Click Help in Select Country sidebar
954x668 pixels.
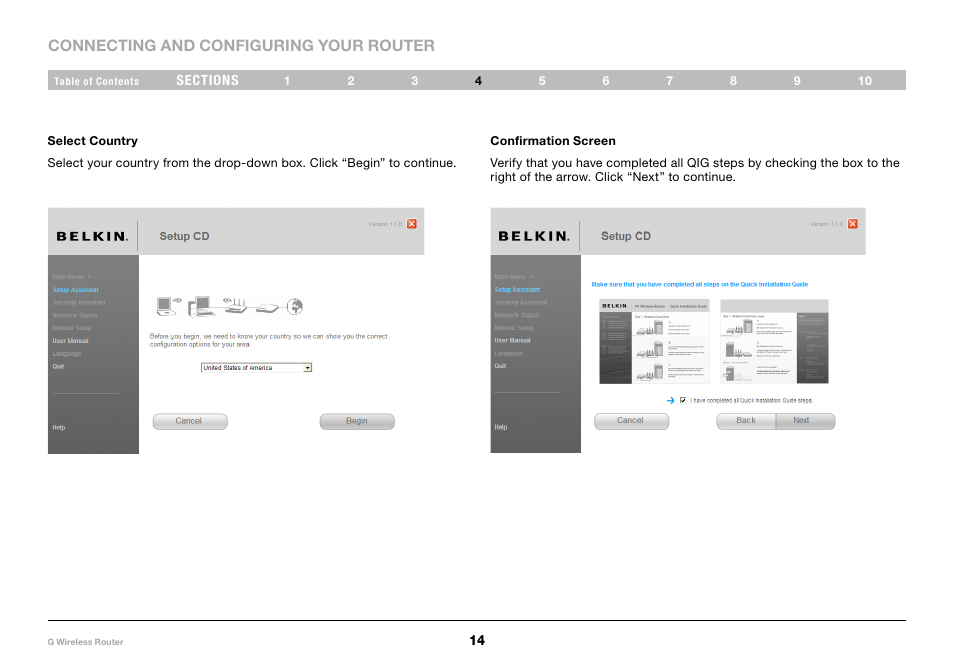pos(59,427)
